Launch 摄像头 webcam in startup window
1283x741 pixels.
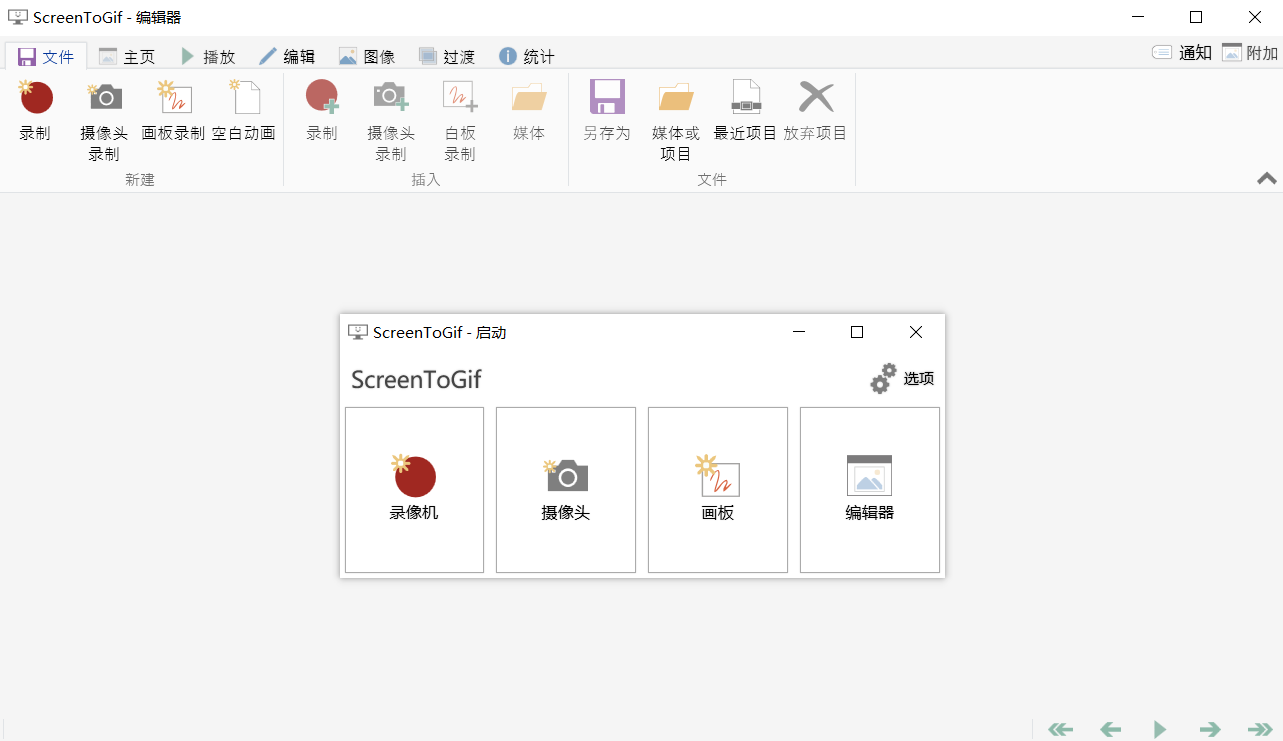pos(566,490)
